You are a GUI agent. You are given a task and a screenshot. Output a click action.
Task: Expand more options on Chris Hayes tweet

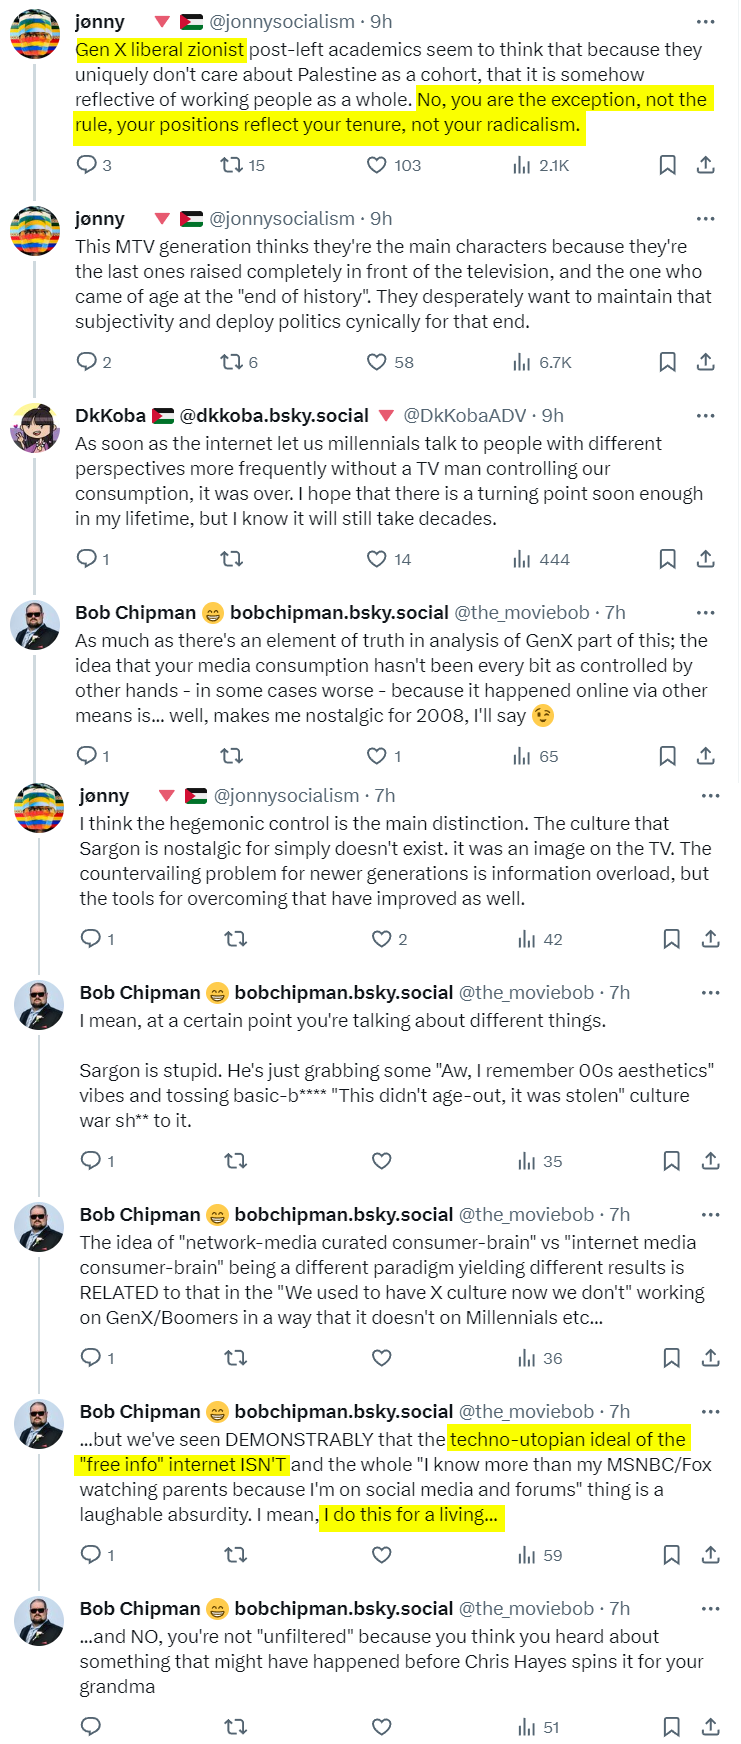(x=710, y=1608)
